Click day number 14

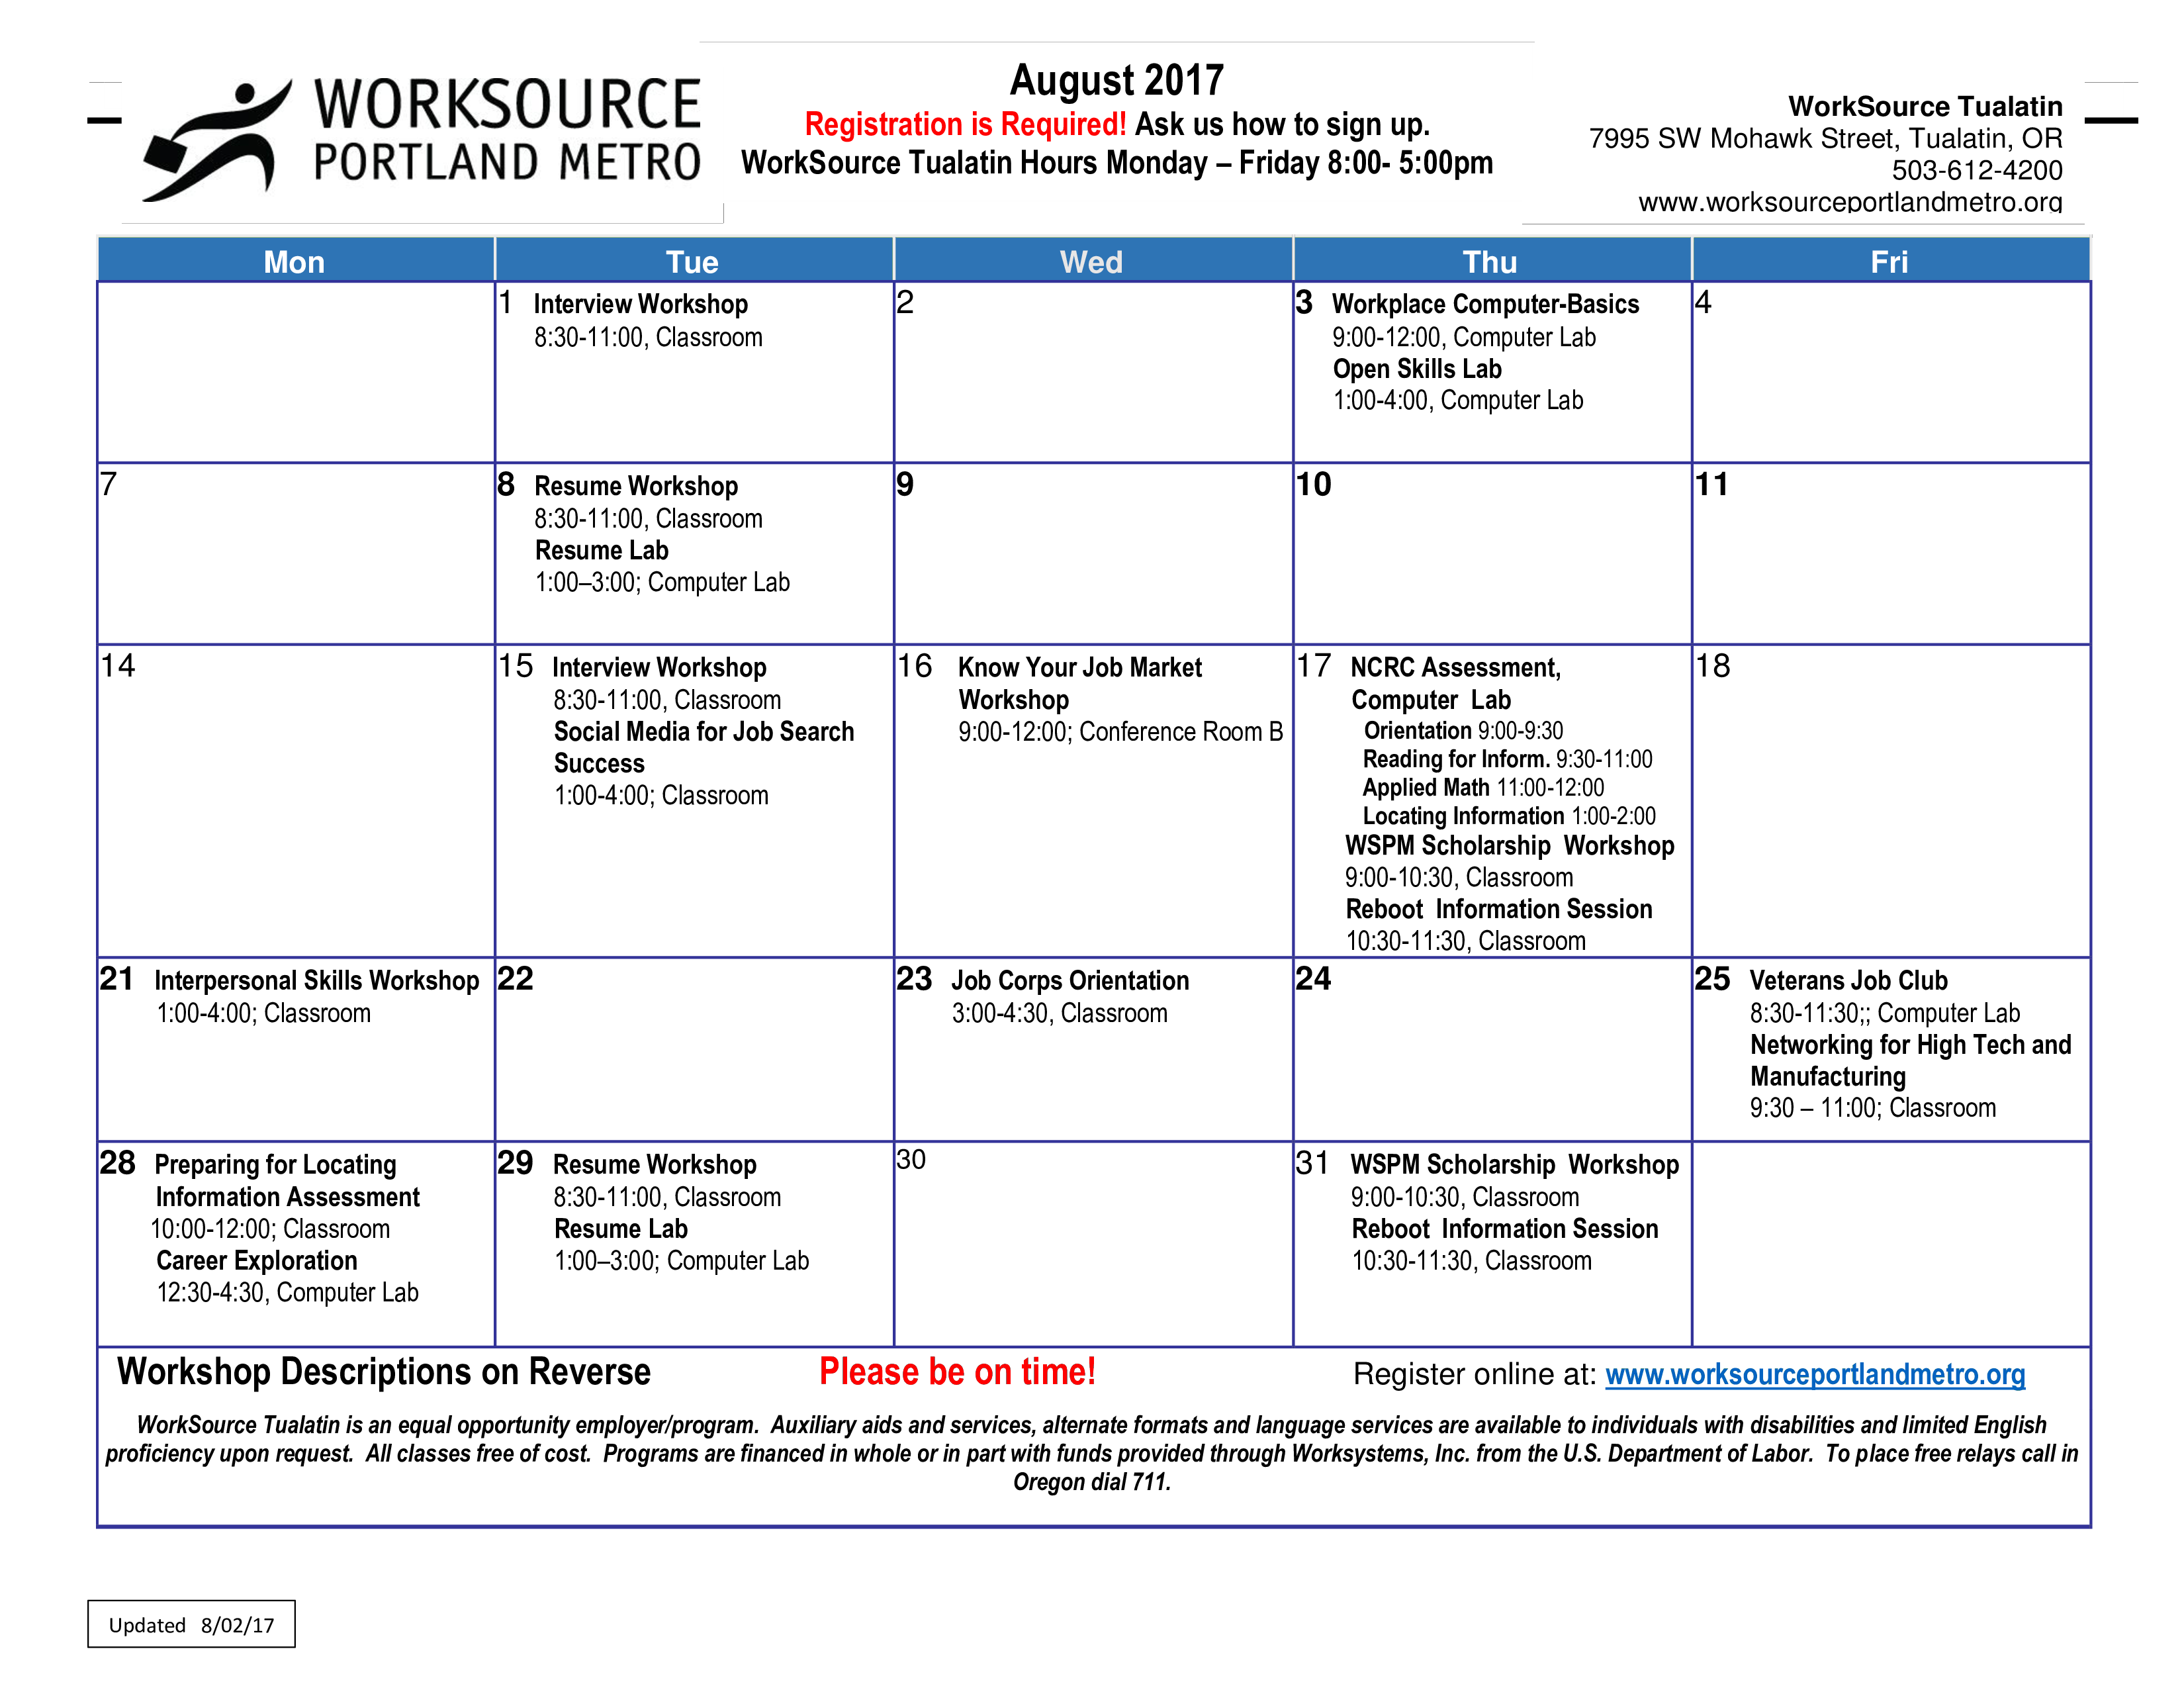(x=117, y=666)
